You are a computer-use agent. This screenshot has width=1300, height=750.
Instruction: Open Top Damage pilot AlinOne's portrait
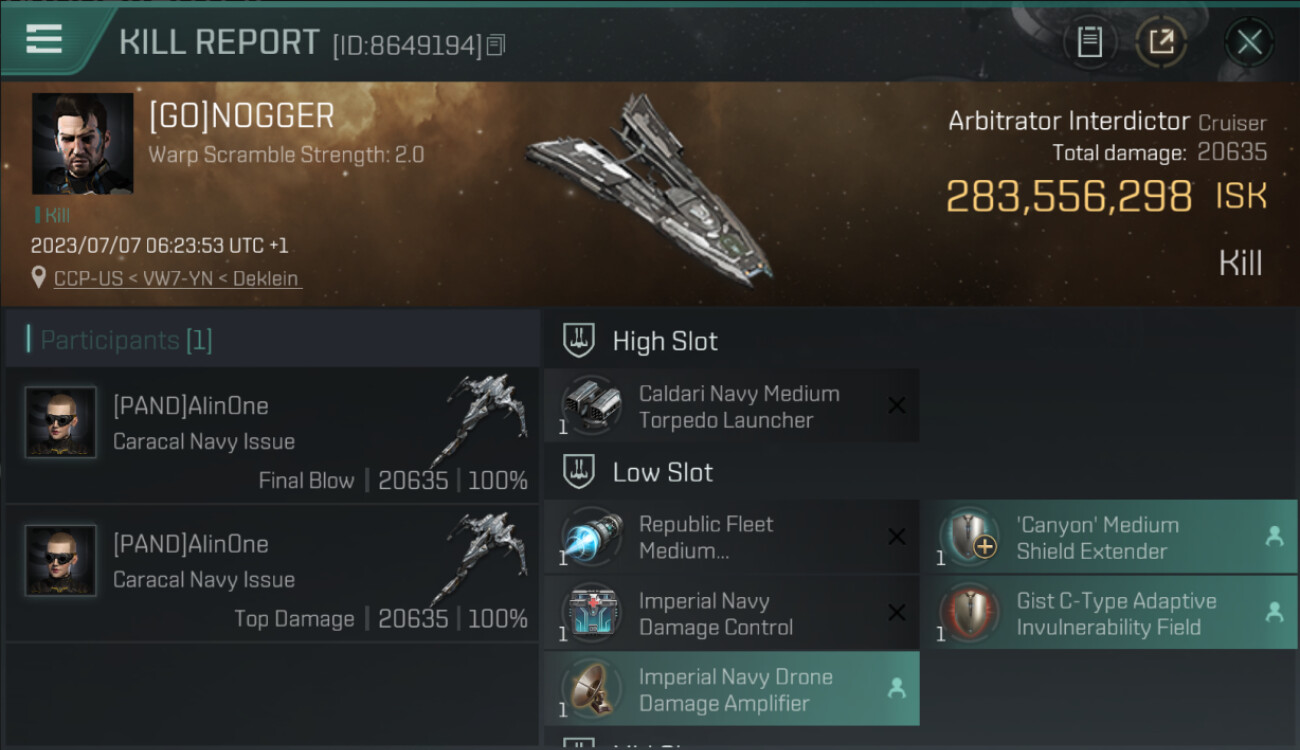61,561
